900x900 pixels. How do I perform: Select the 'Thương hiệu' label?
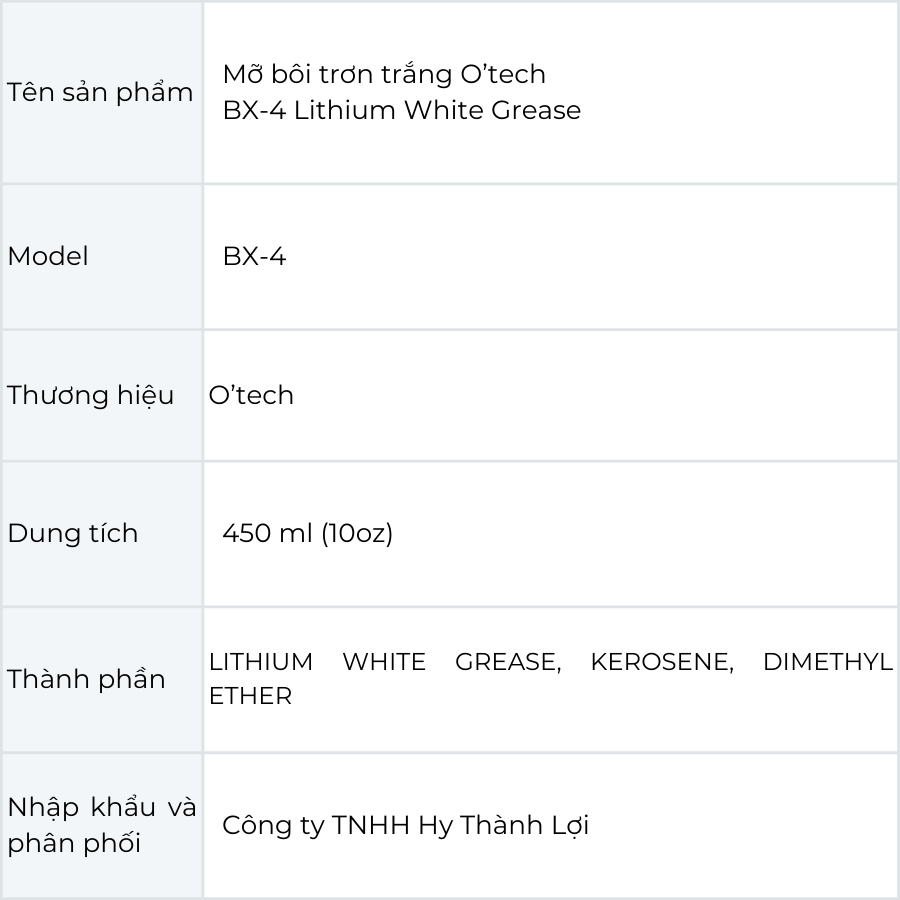pos(91,395)
